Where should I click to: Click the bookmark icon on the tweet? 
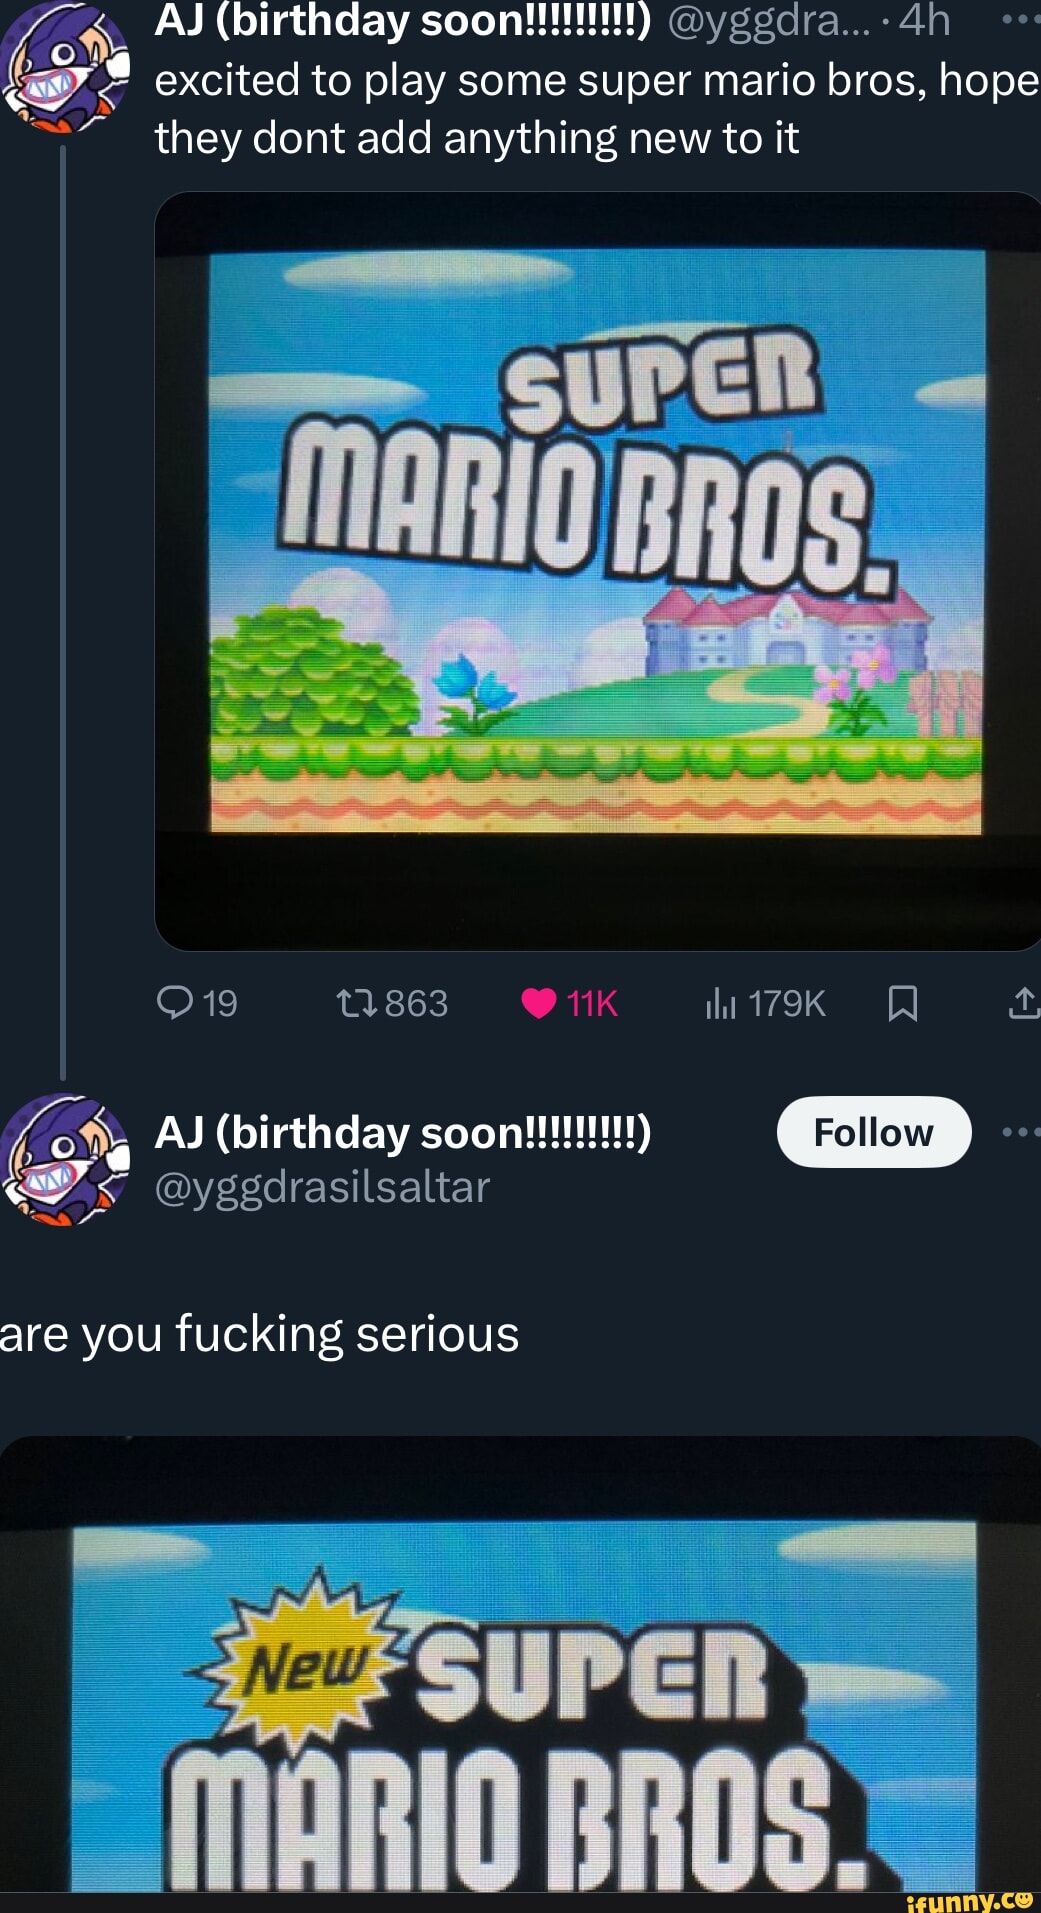903,1005
